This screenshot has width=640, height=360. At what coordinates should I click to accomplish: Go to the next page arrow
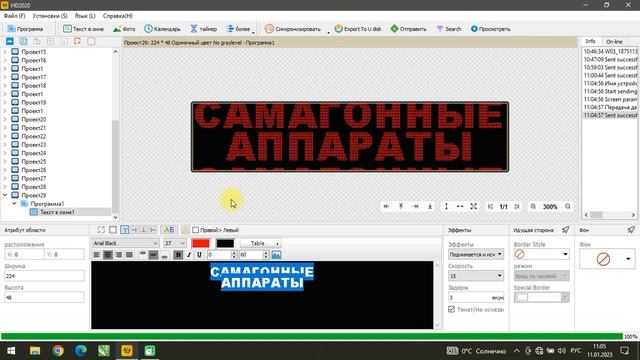coord(517,207)
